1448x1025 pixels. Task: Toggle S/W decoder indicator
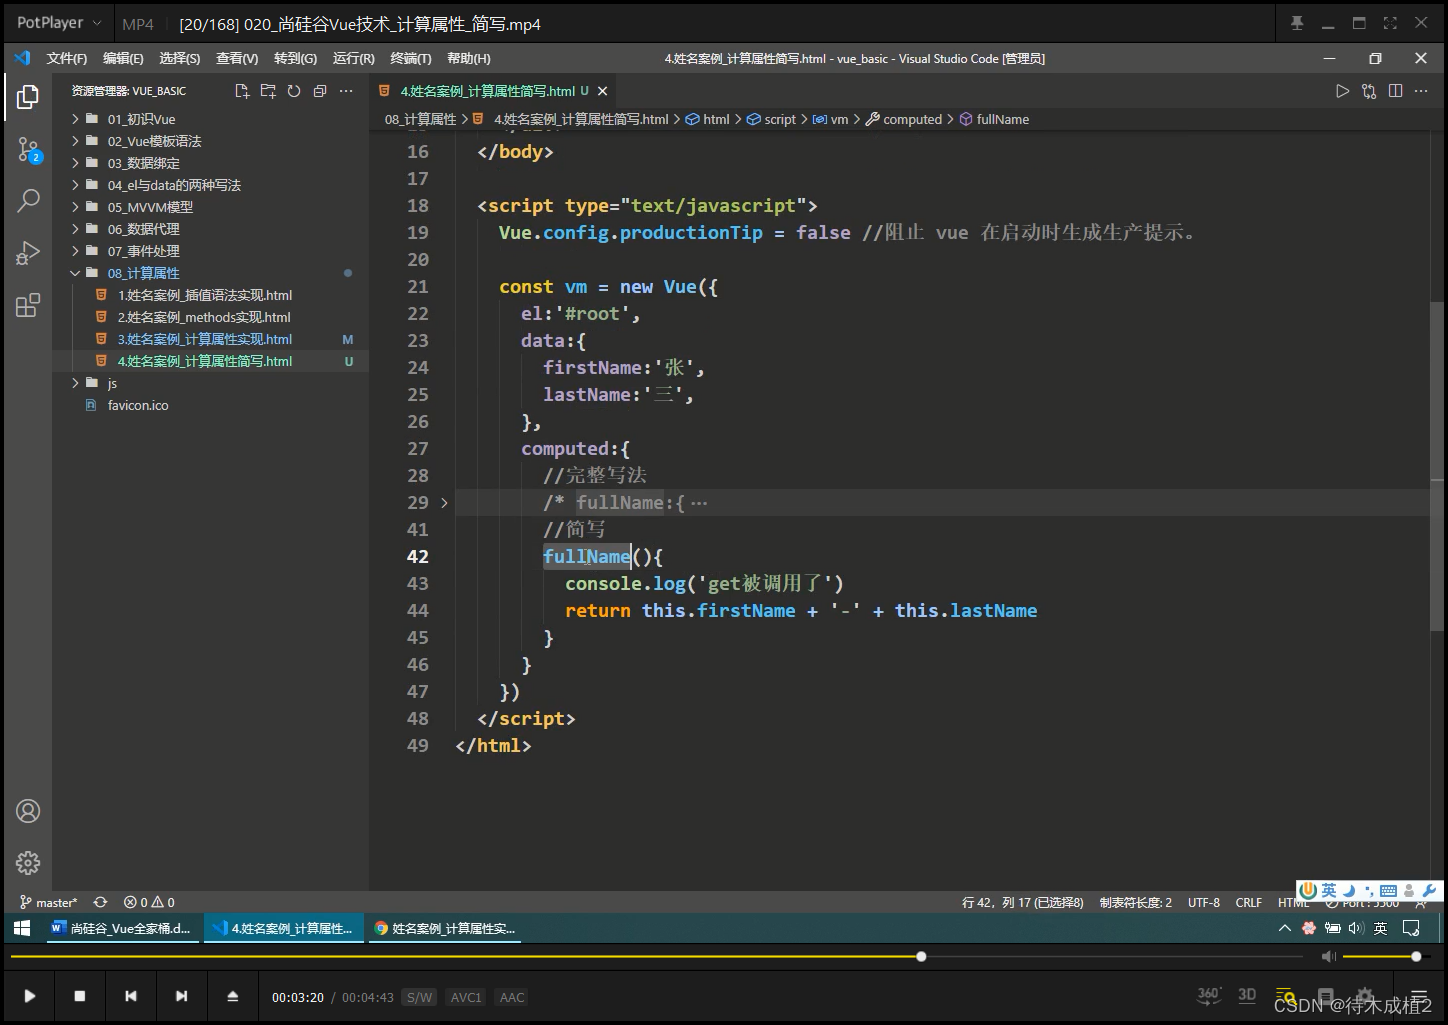tap(419, 997)
